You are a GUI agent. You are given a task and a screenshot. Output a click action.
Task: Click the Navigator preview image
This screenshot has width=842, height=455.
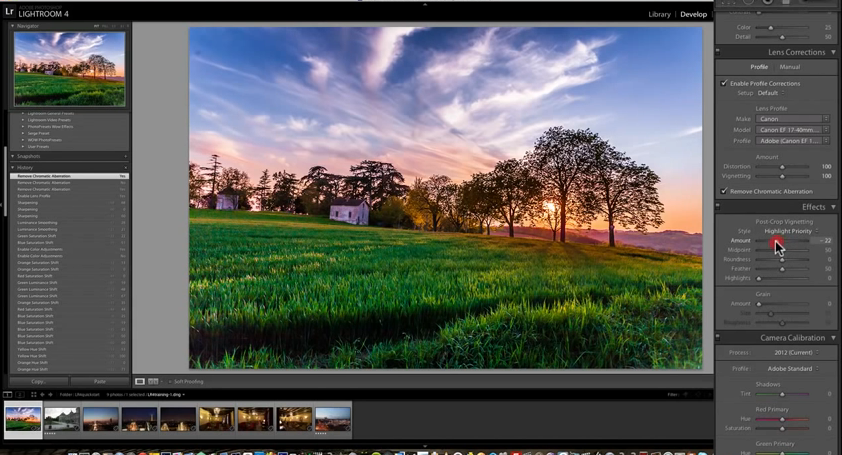click(69, 69)
